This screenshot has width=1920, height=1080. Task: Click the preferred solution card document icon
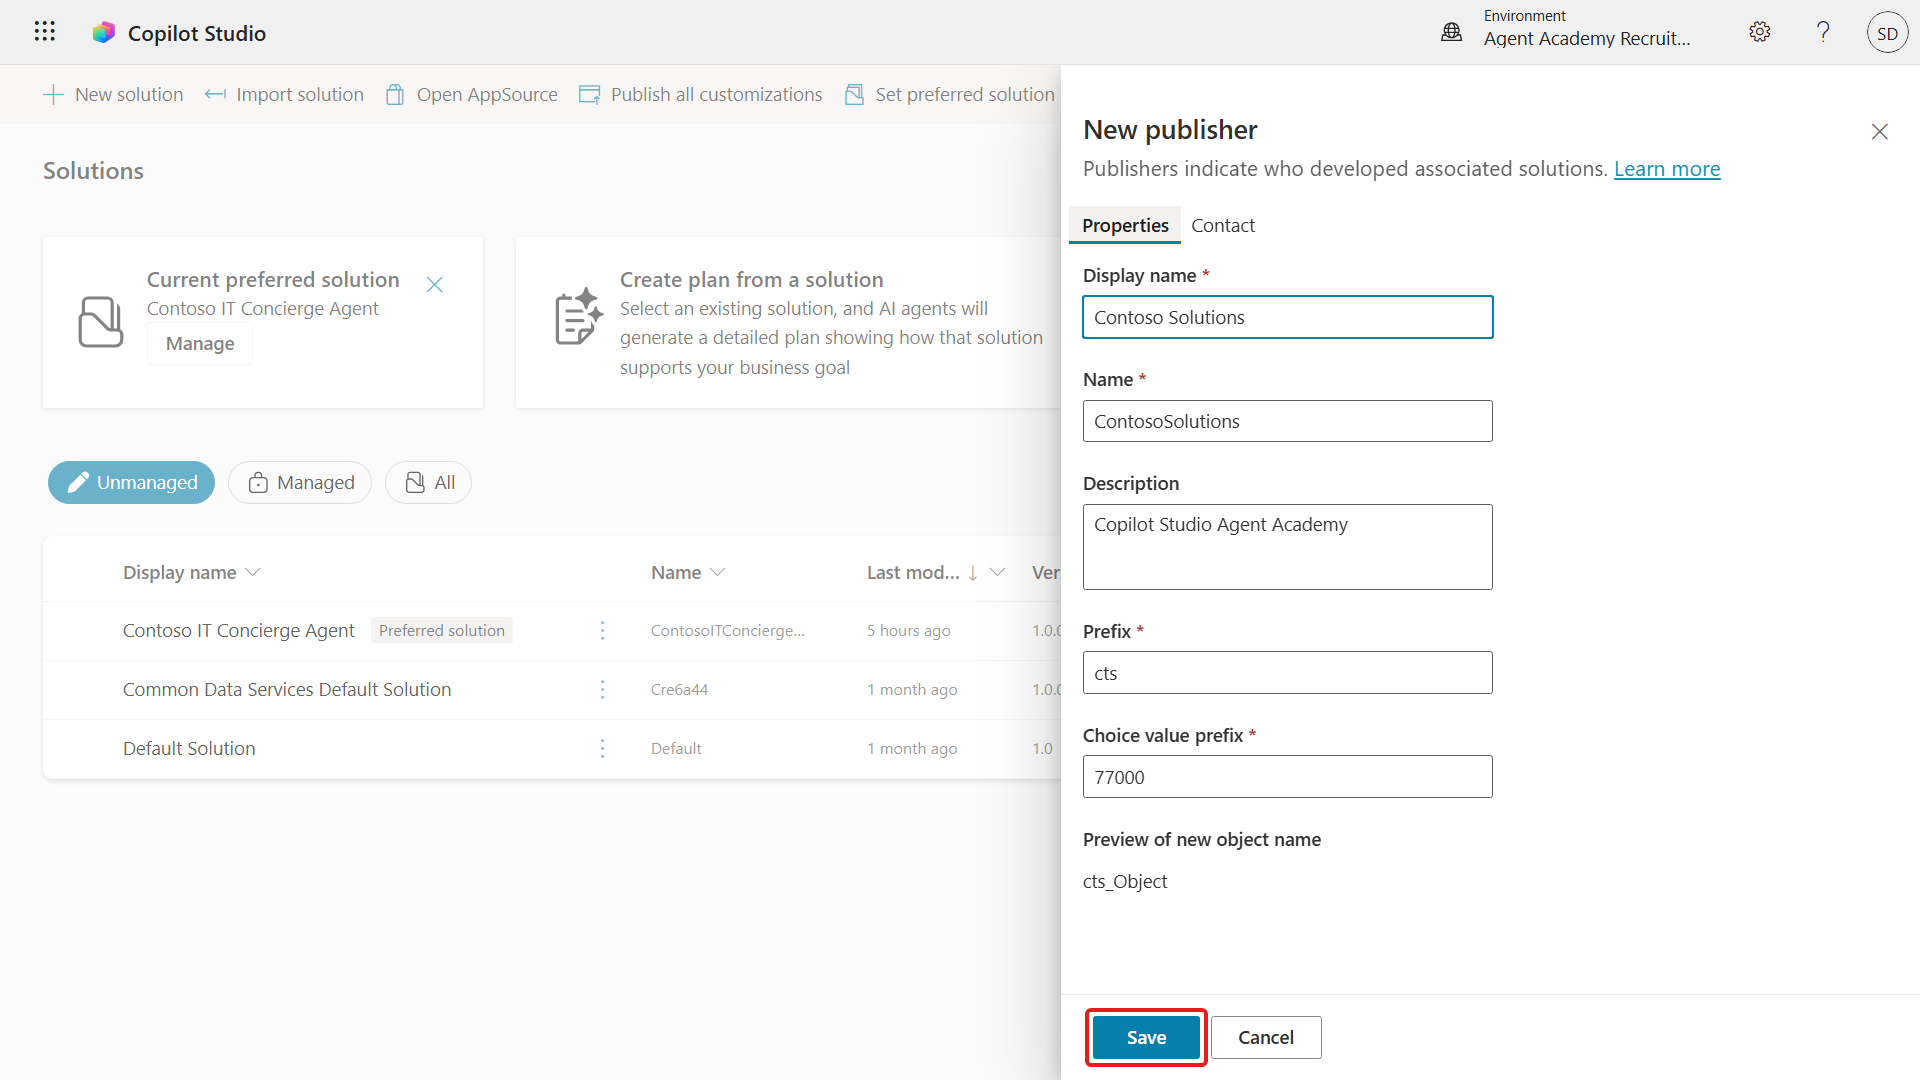(100, 322)
